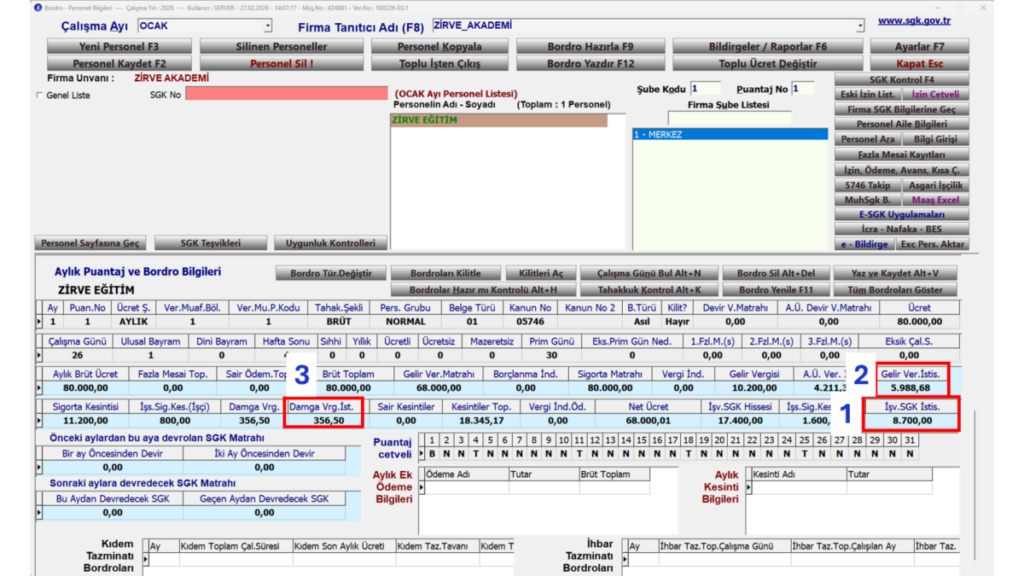This screenshot has height=576, width=1024.
Task: Tick the Genel Liste checkbox
Action: point(40,95)
